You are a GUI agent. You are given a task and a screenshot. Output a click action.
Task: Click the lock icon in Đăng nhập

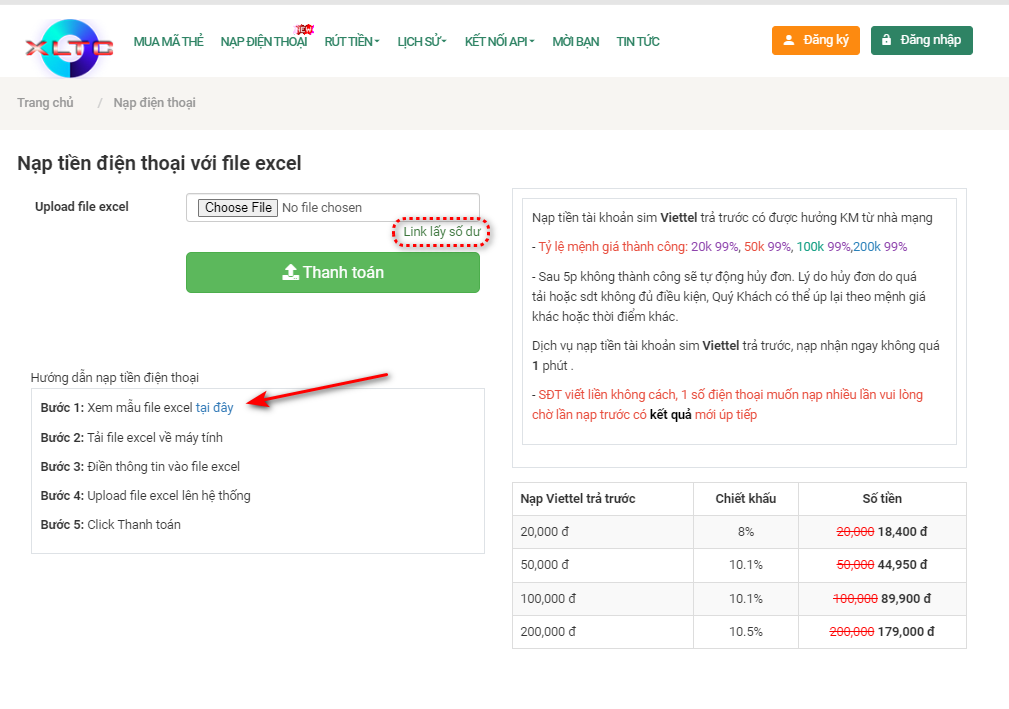click(x=886, y=40)
